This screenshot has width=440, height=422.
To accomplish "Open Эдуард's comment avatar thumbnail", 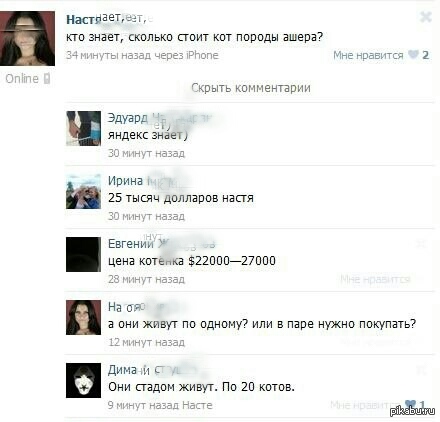I will 83,128.
